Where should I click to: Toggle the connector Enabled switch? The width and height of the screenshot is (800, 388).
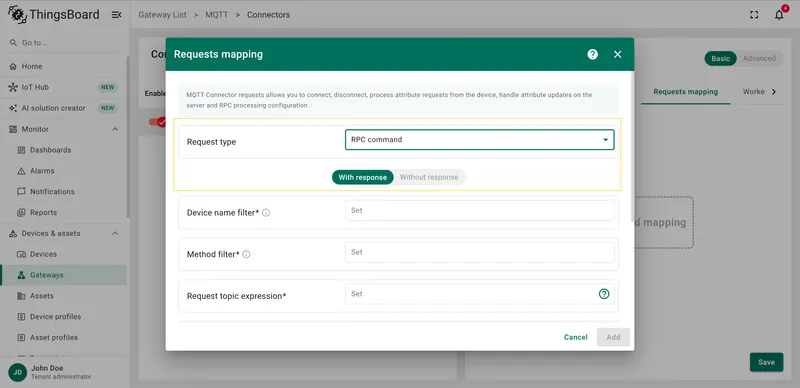coord(157,122)
